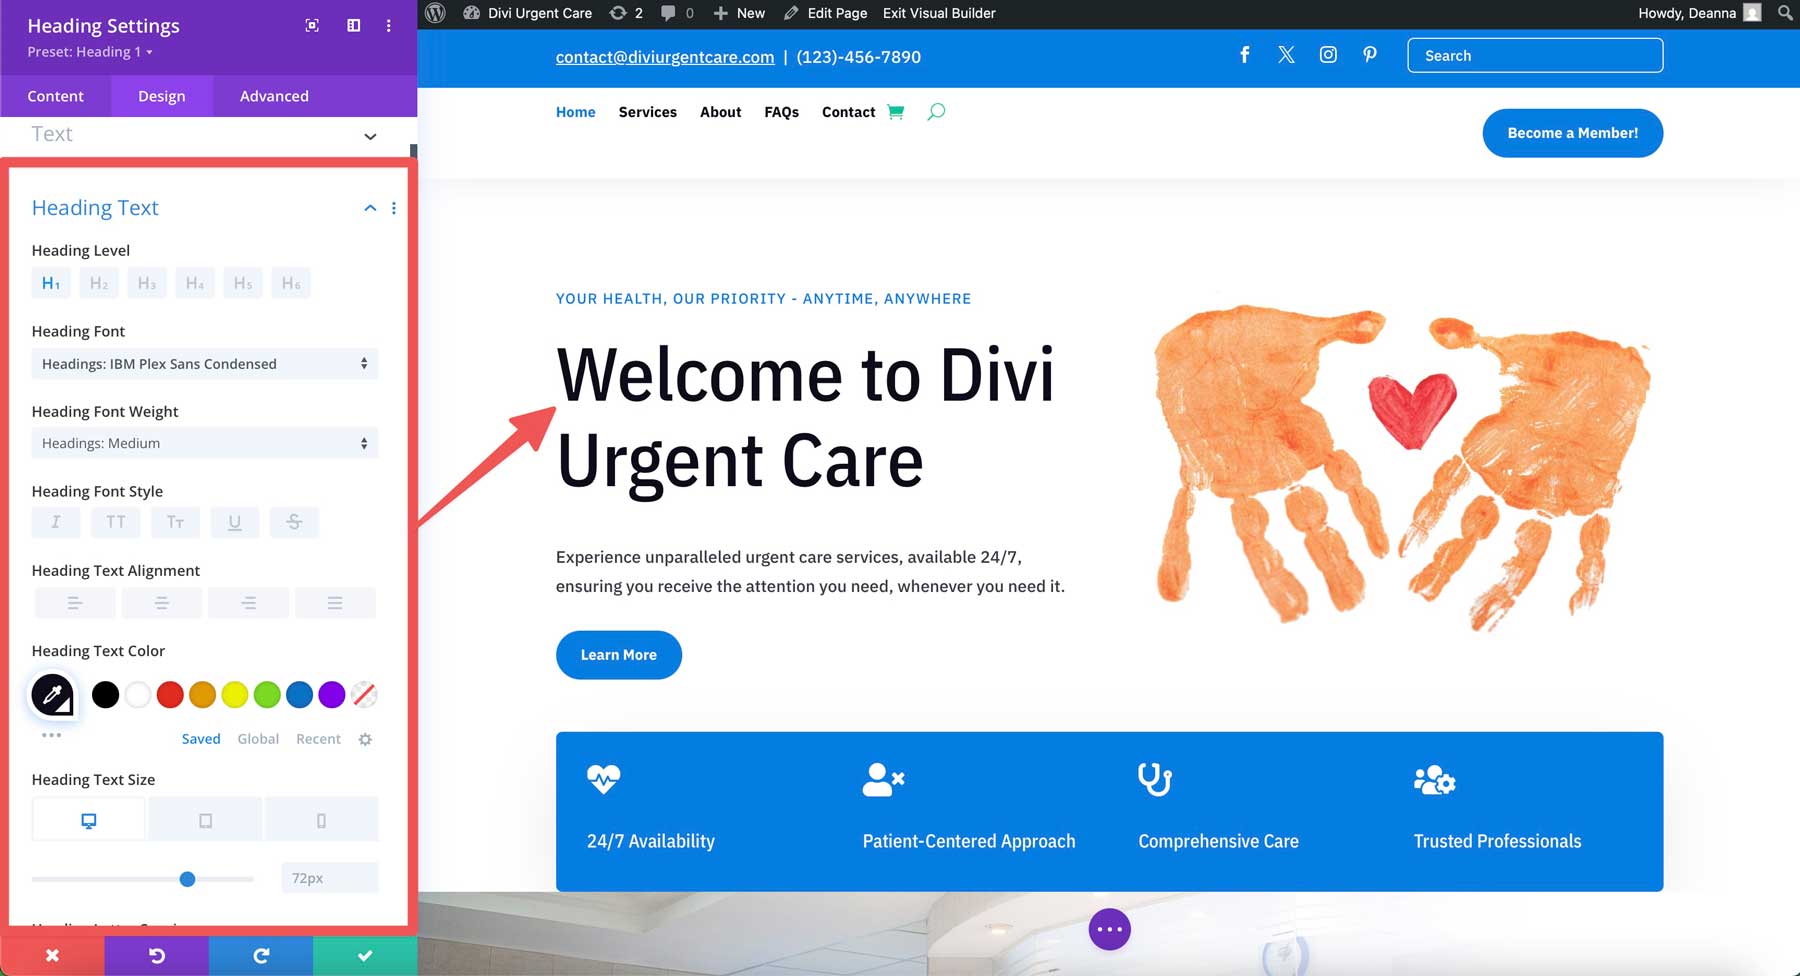Open the Heading Font Weight dropdown
The height and width of the screenshot is (976, 1800).
coord(204,443)
